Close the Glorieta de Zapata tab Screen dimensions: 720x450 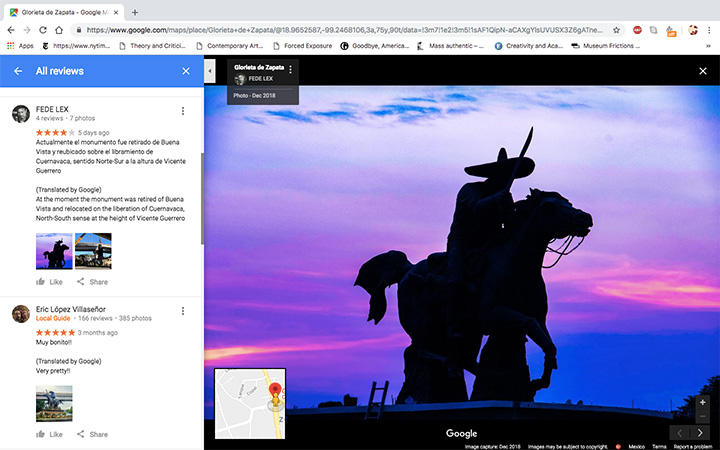116,12
